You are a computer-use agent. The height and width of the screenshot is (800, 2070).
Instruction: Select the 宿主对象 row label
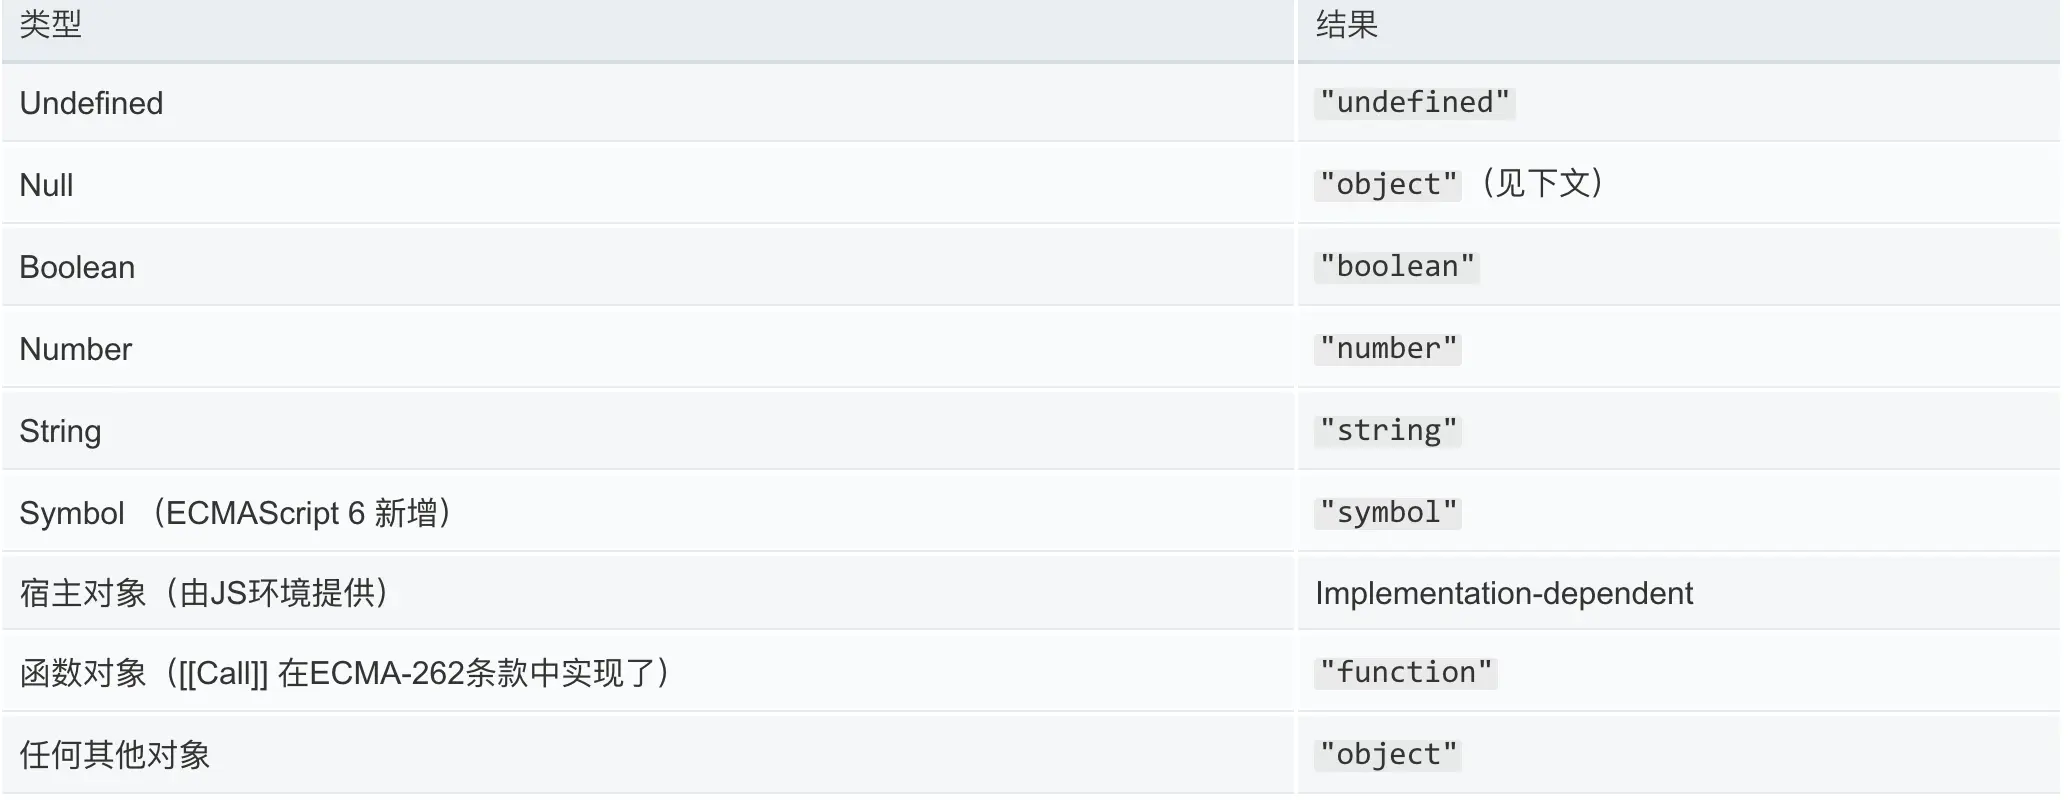point(204,593)
